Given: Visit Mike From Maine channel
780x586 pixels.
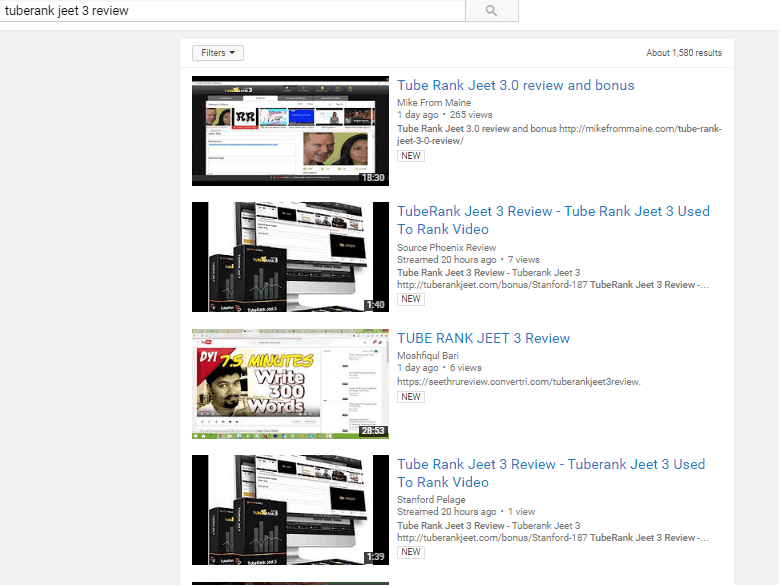Looking at the screenshot, I should point(434,102).
